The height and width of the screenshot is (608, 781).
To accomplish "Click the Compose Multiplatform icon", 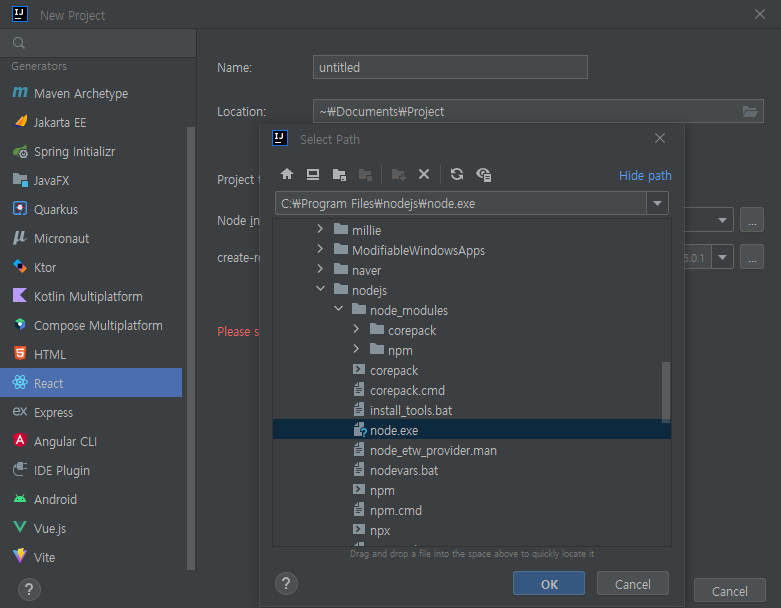I will click(19, 324).
